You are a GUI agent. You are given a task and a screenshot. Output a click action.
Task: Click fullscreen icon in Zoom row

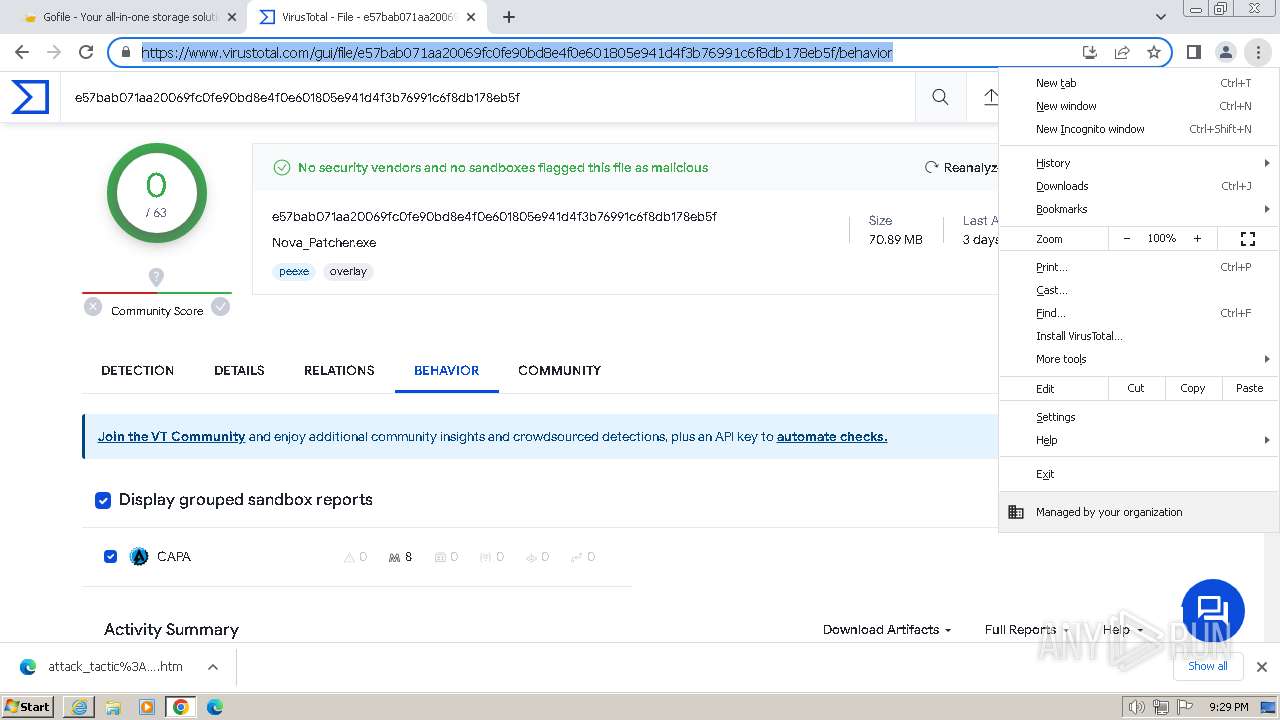coord(1248,239)
